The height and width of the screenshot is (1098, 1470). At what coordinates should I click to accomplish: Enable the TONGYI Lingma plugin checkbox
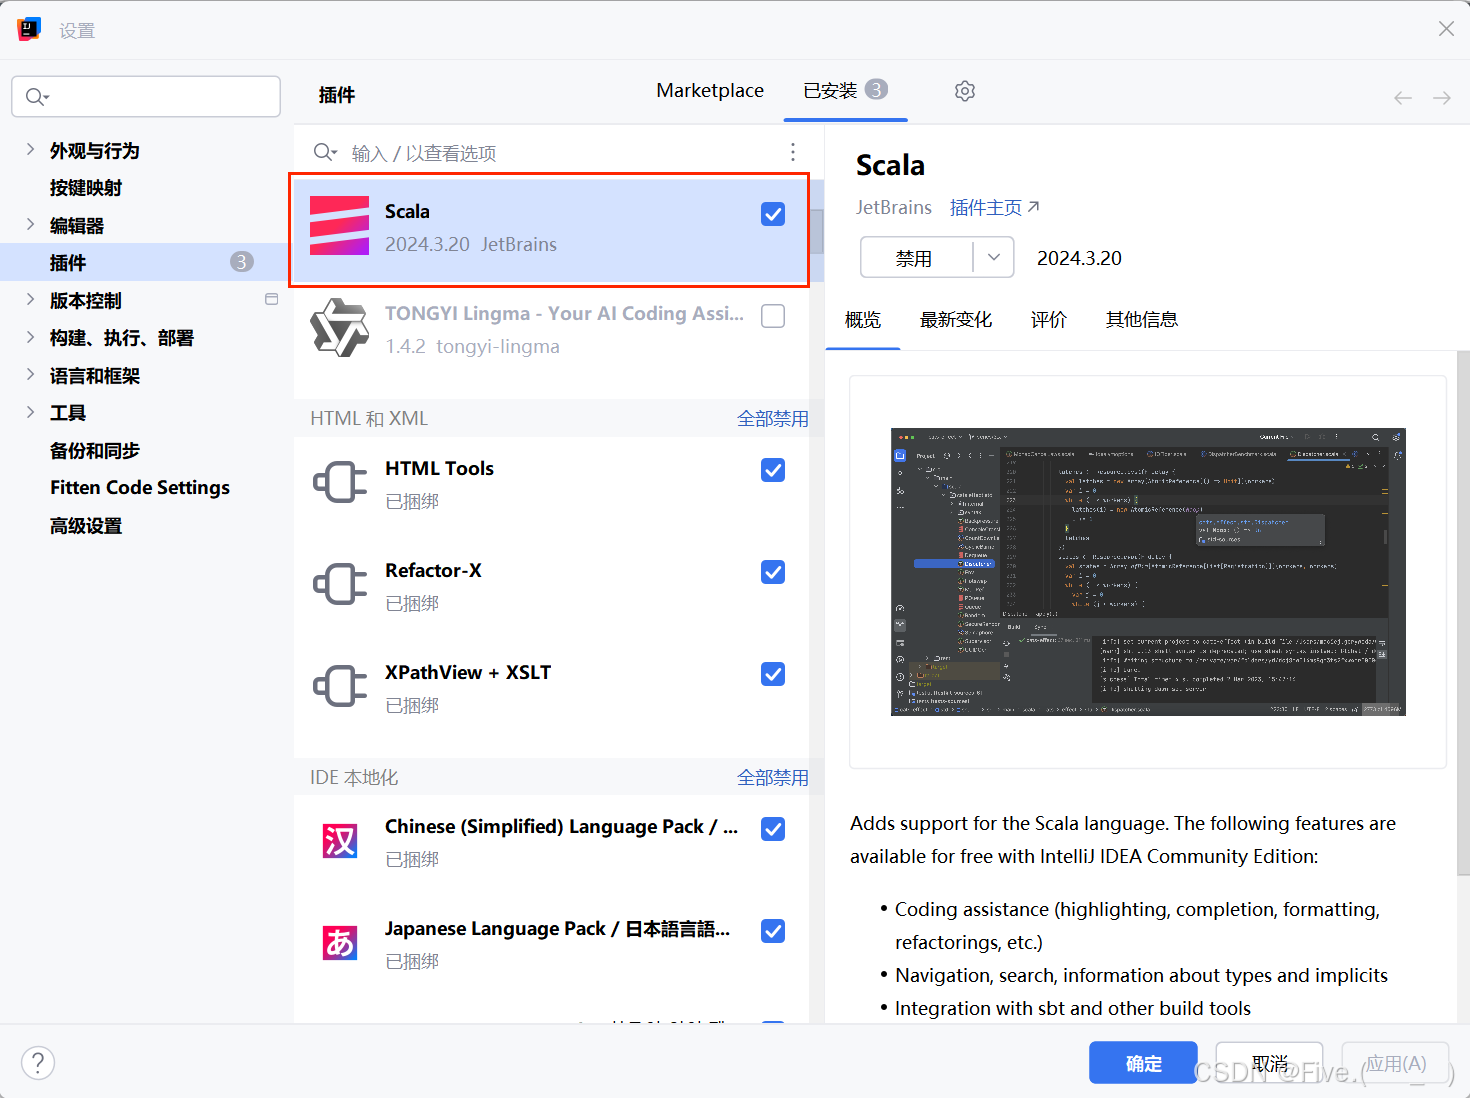pos(773,316)
